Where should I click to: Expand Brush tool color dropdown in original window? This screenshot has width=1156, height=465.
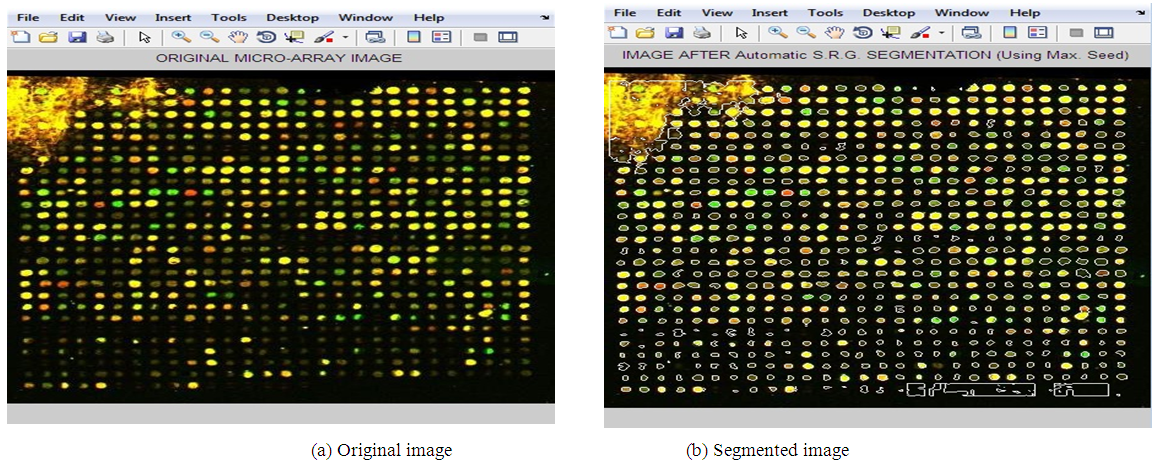point(345,37)
